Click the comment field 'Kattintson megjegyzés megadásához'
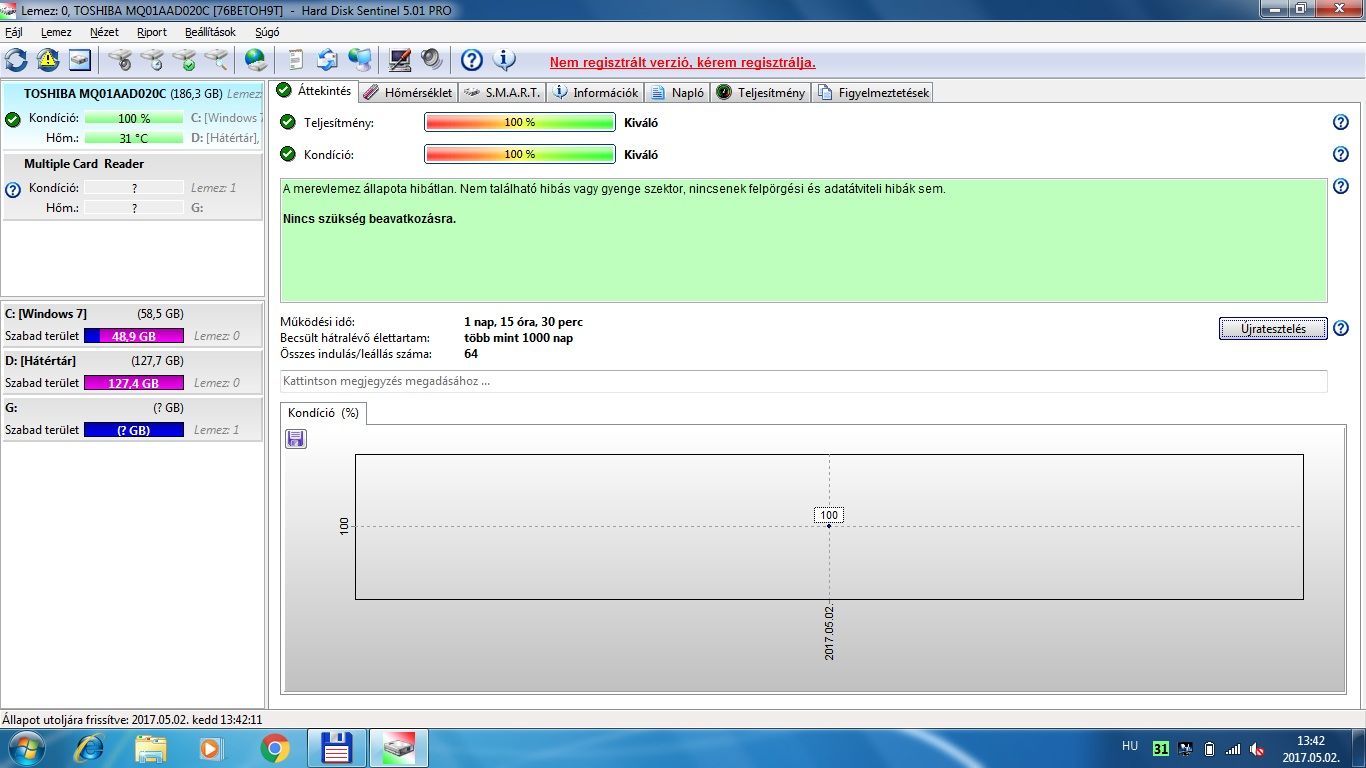 [x=804, y=381]
